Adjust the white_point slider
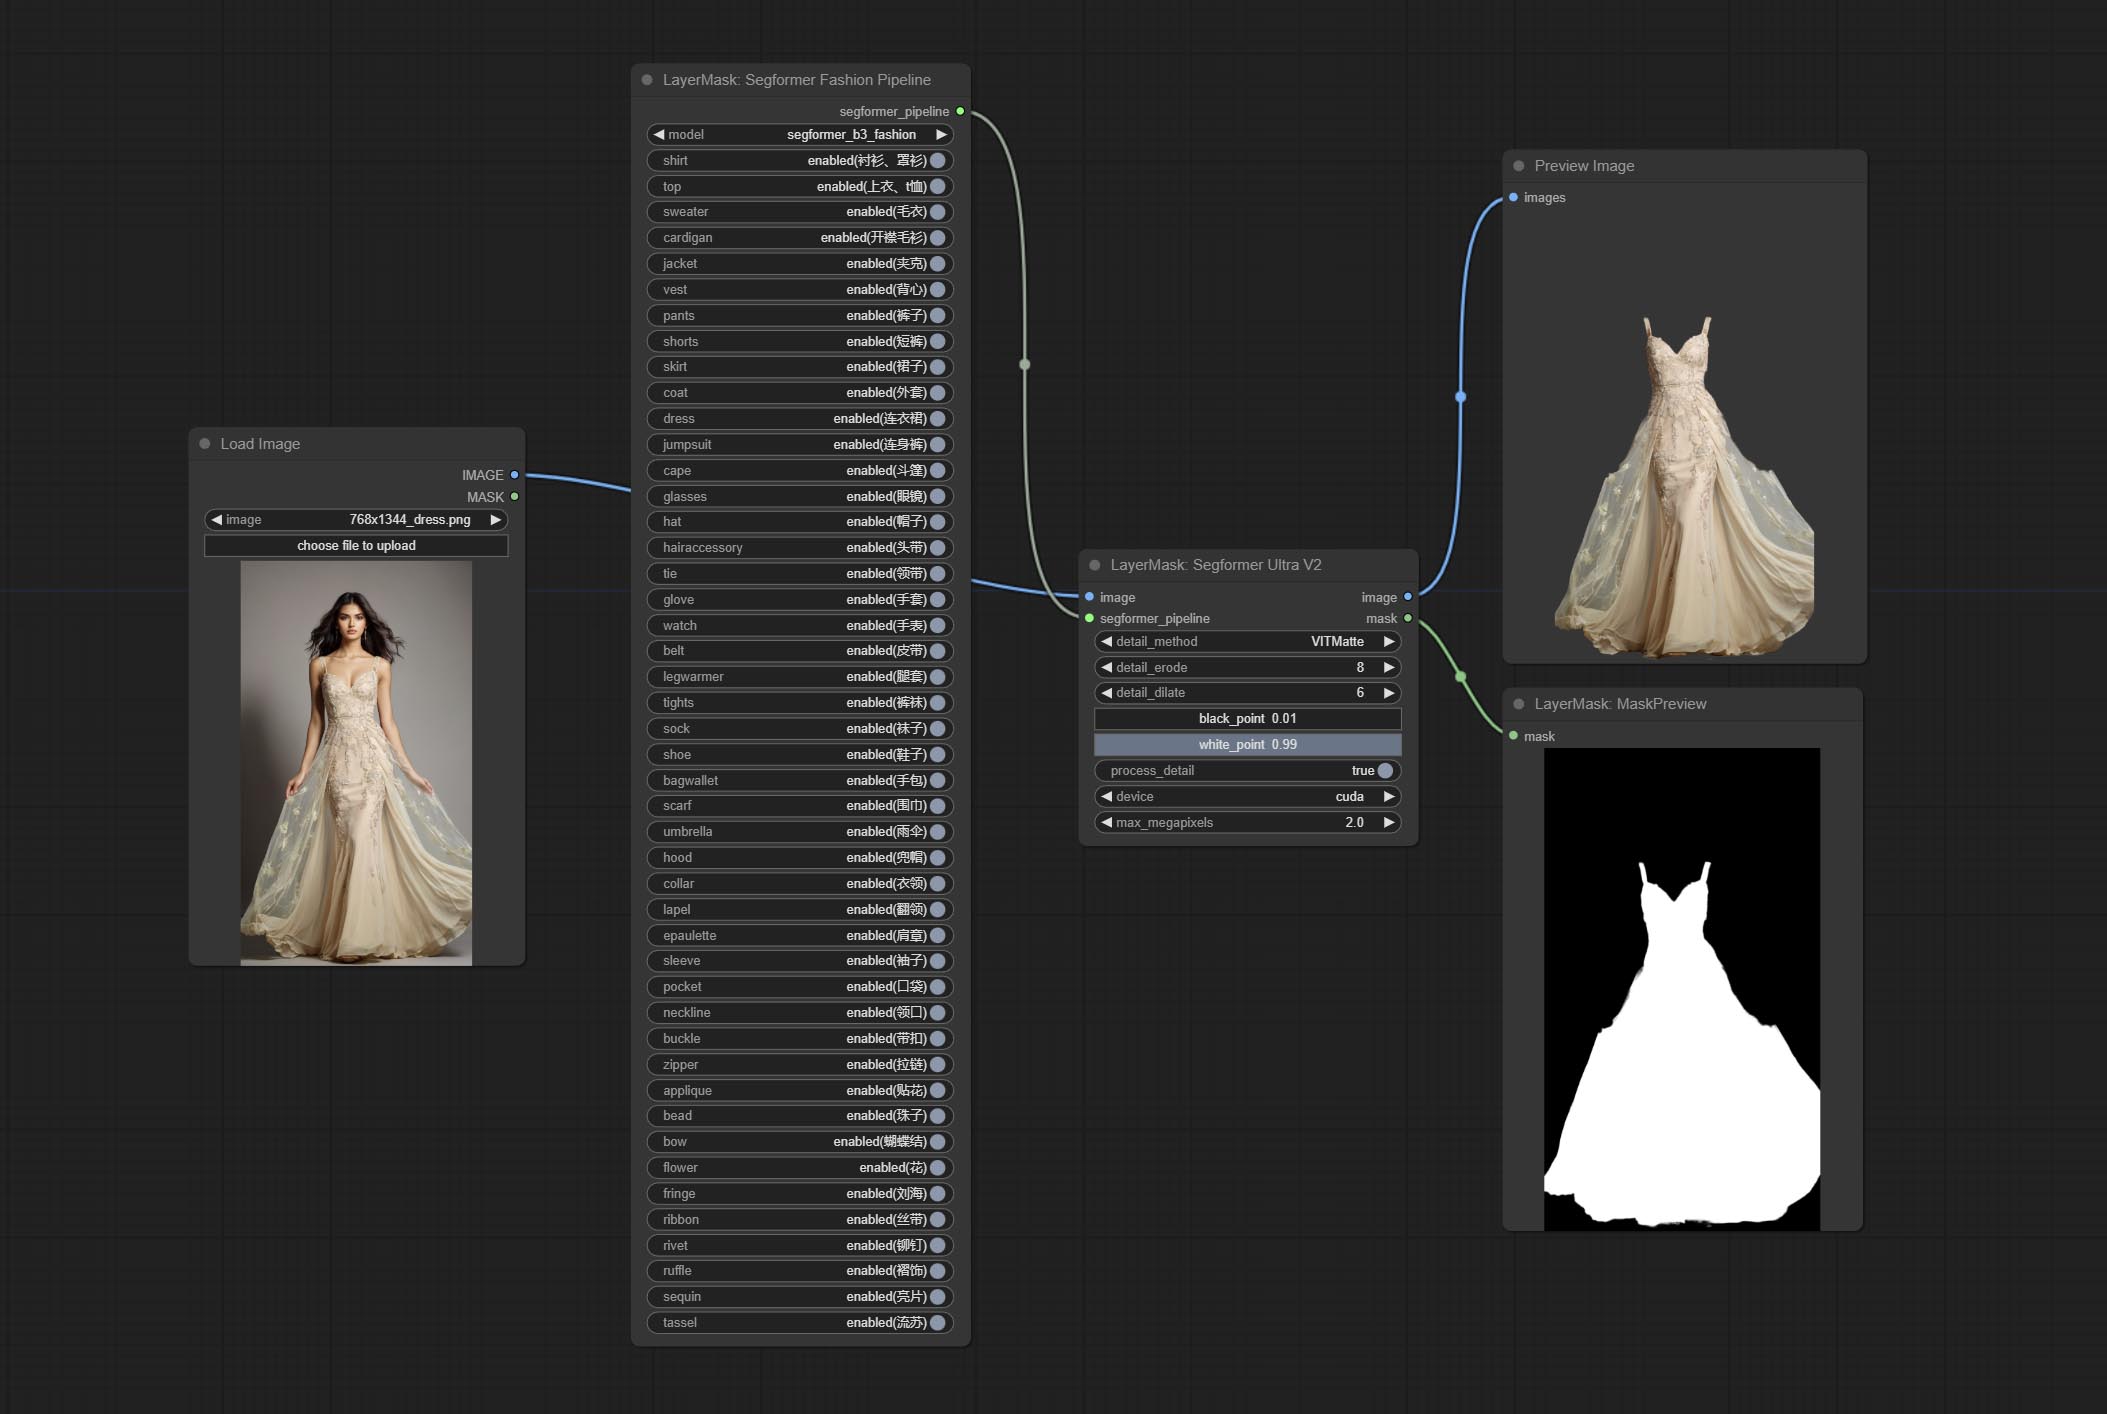The width and height of the screenshot is (2107, 1414). (1247, 745)
